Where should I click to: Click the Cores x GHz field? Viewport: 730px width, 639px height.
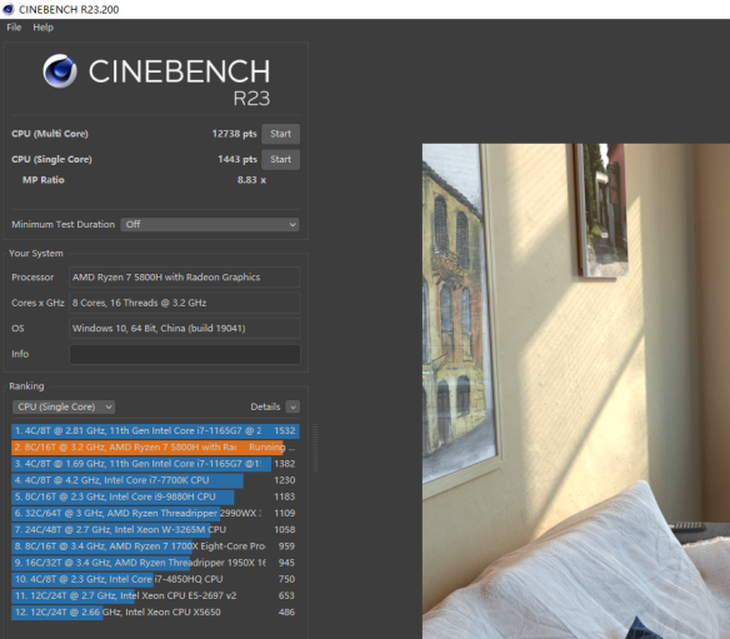coord(184,303)
